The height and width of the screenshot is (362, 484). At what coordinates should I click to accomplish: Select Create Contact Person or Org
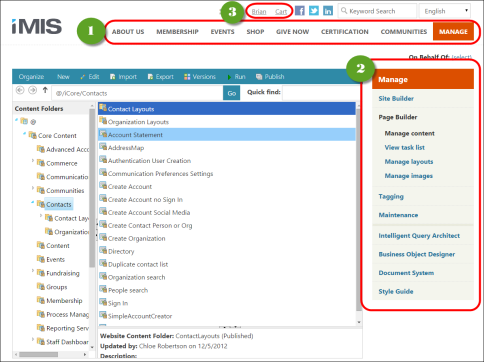[227, 226]
